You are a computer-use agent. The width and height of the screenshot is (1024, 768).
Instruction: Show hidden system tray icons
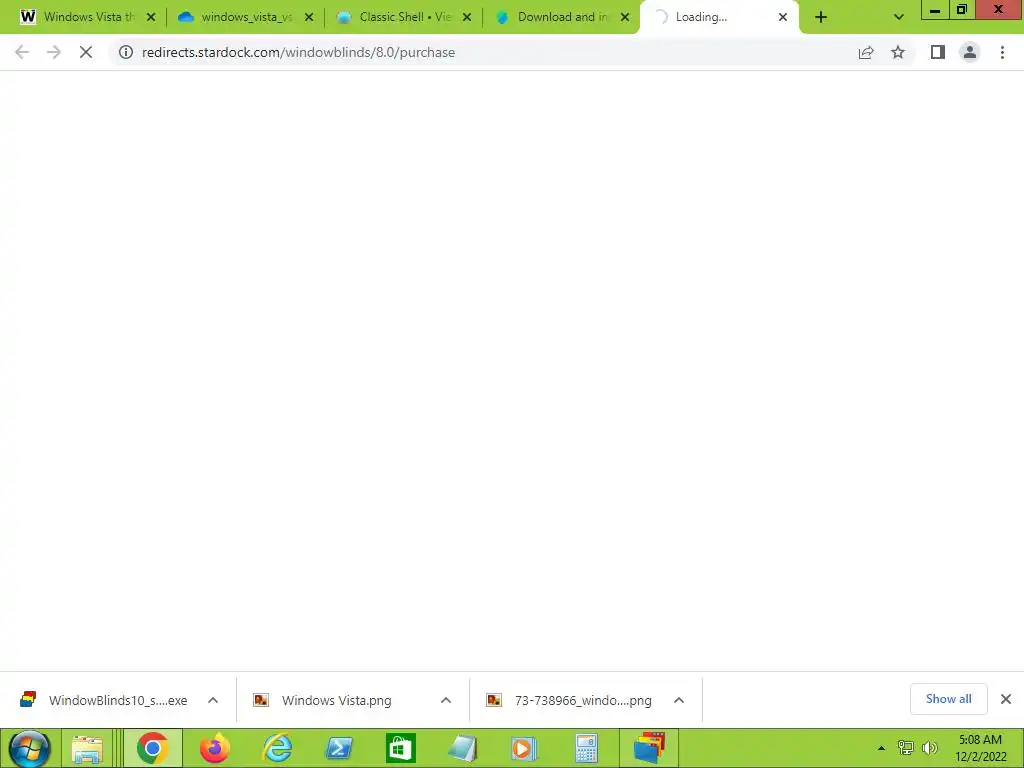(882, 748)
